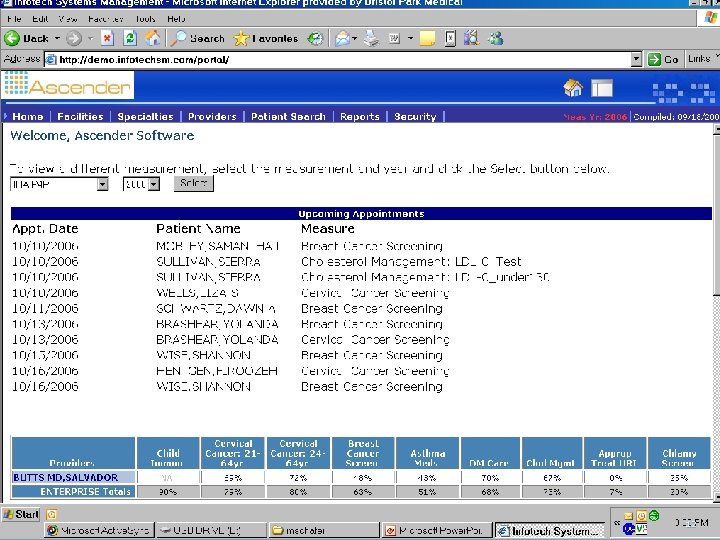Open the Specialties nav tab
Viewport: 720px width, 540px height.
(145, 117)
